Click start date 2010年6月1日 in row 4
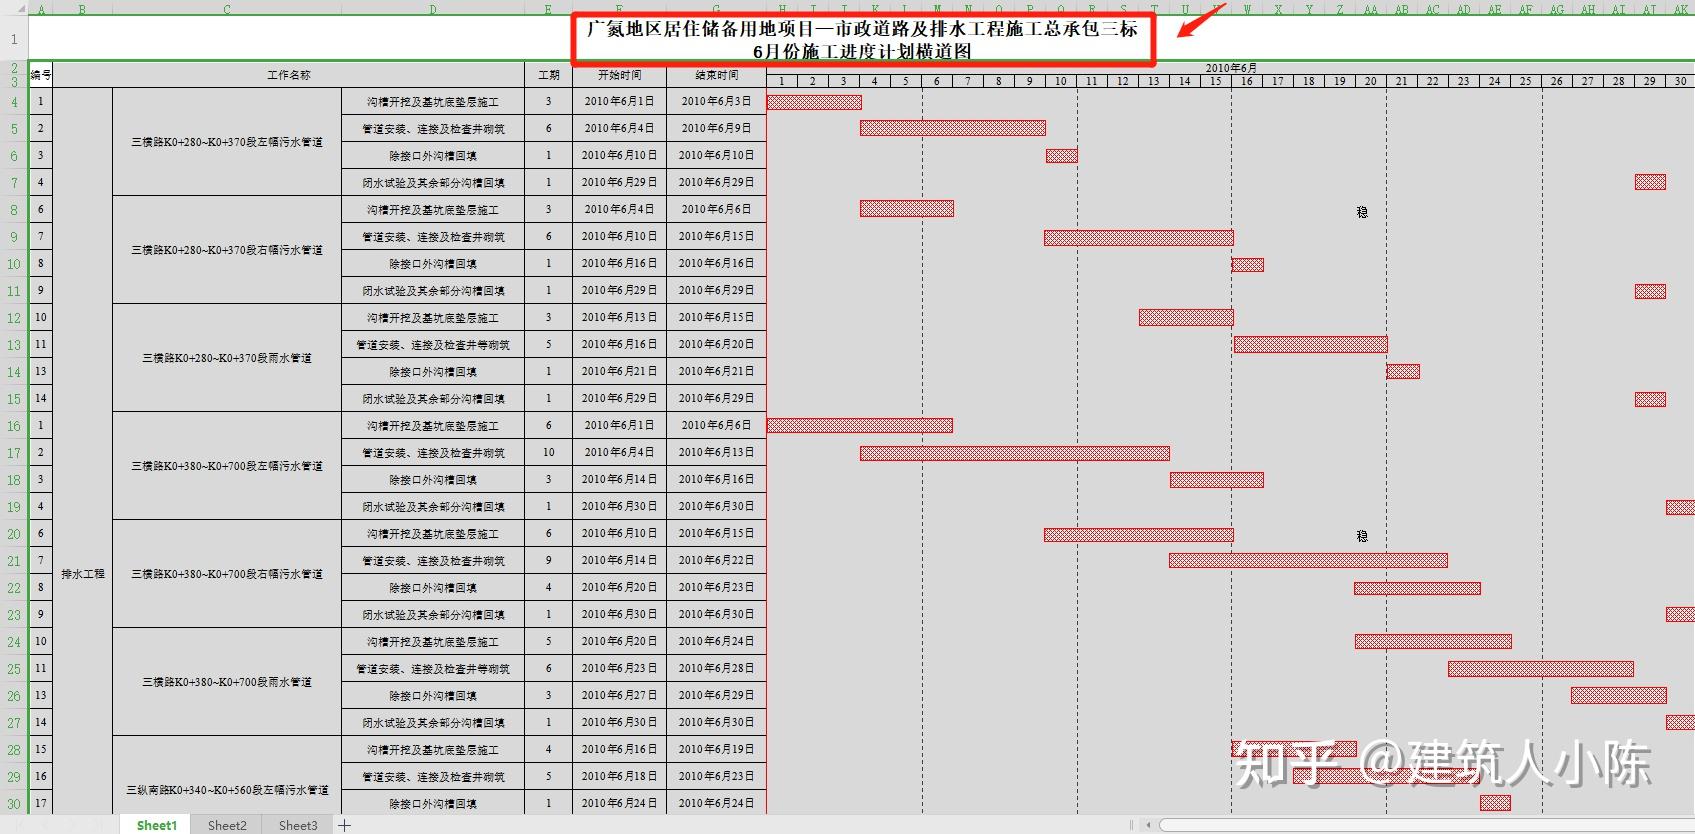 click(620, 102)
